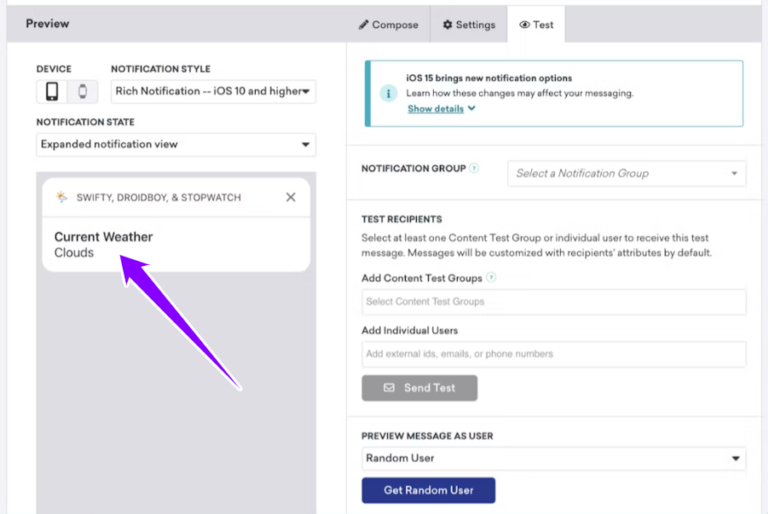Screen dimensions: 768x514
Task: Expand the Show details link
Action: click(x=441, y=109)
